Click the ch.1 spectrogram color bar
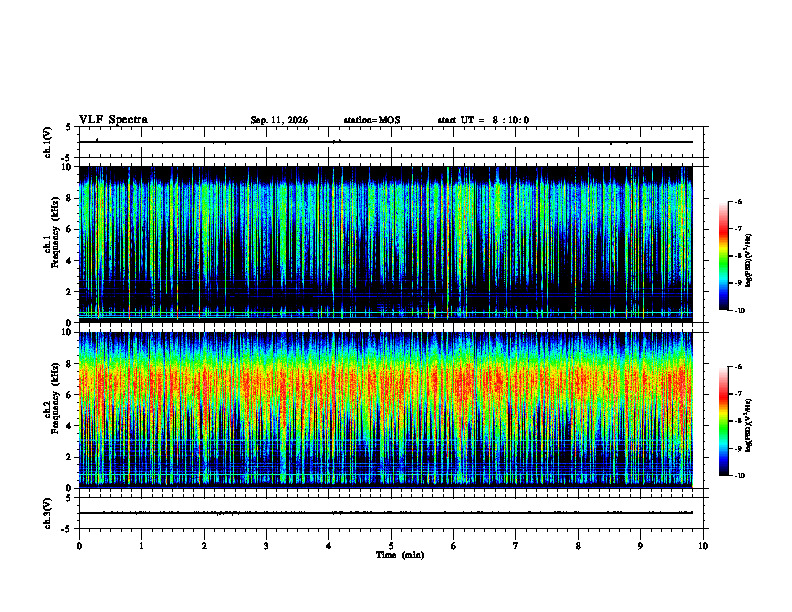Screen dimensions: 792x612 point(724,256)
